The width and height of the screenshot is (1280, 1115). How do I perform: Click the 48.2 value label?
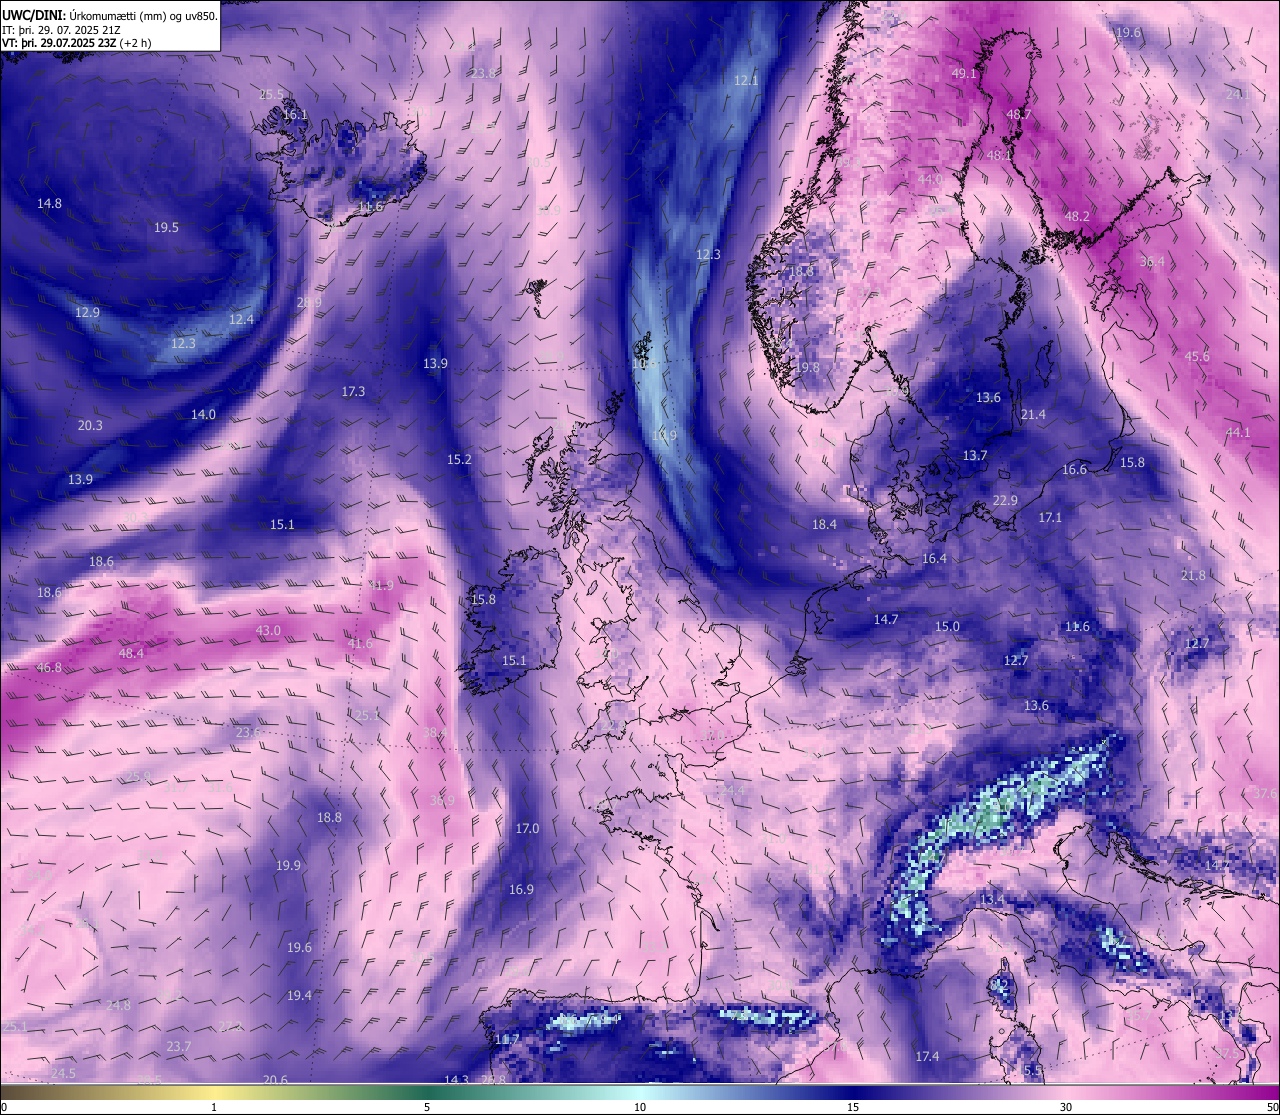pyautogui.click(x=1077, y=216)
